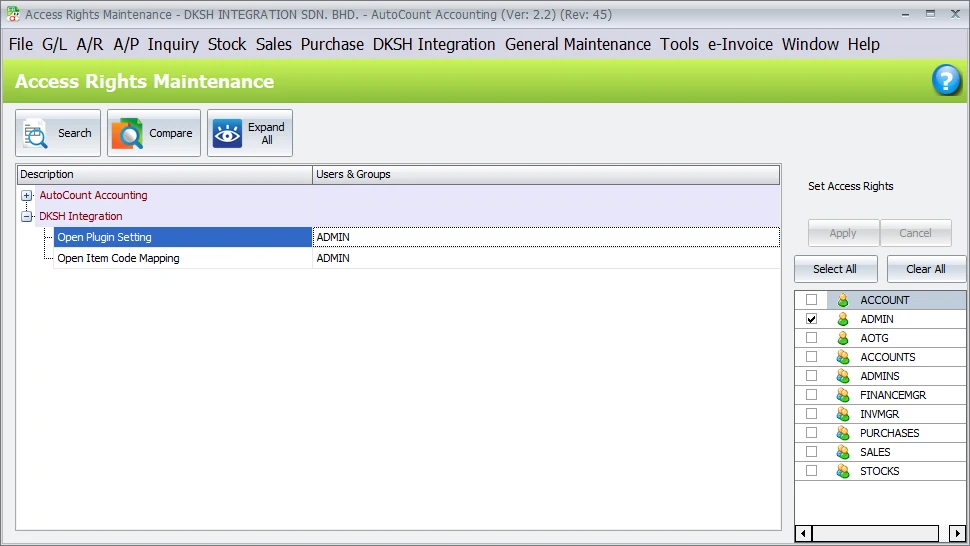This screenshot has width=970, height=546.
Task: Click the user list scroll right arrow
Action: 958,533
